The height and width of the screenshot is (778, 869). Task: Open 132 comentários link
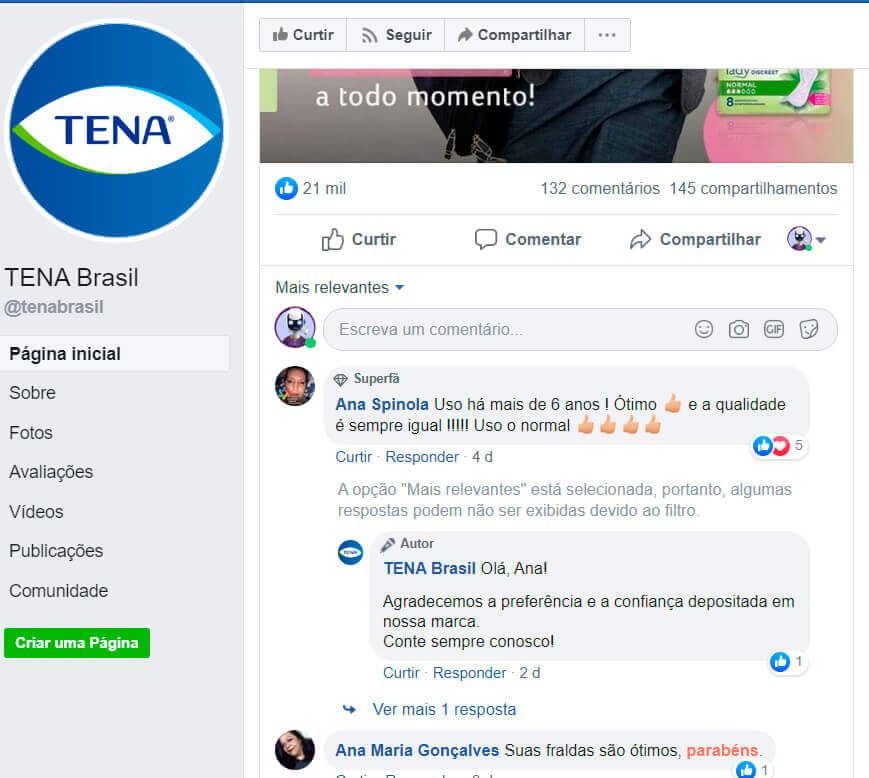pyautogui.click(x=600, y=188)
